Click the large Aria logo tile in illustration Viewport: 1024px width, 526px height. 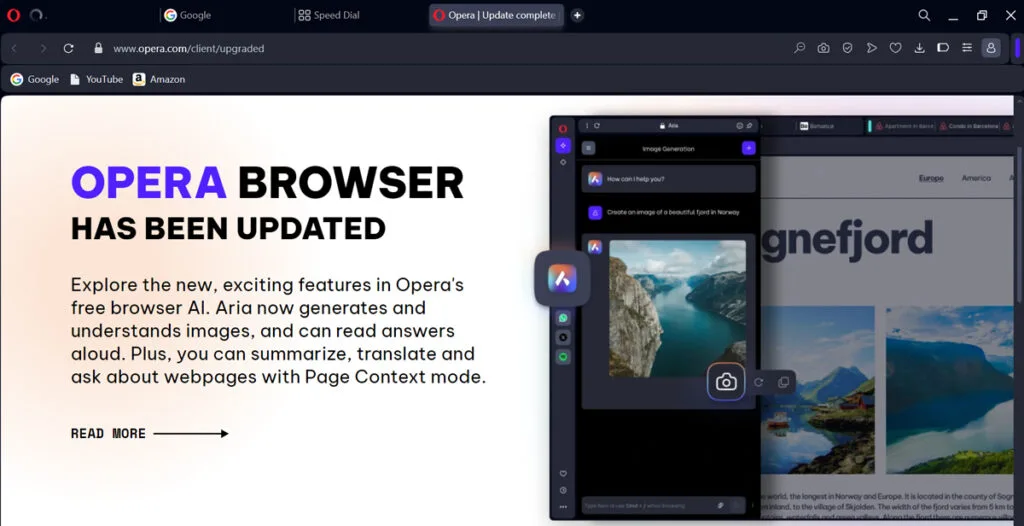(x=562, y=278)
